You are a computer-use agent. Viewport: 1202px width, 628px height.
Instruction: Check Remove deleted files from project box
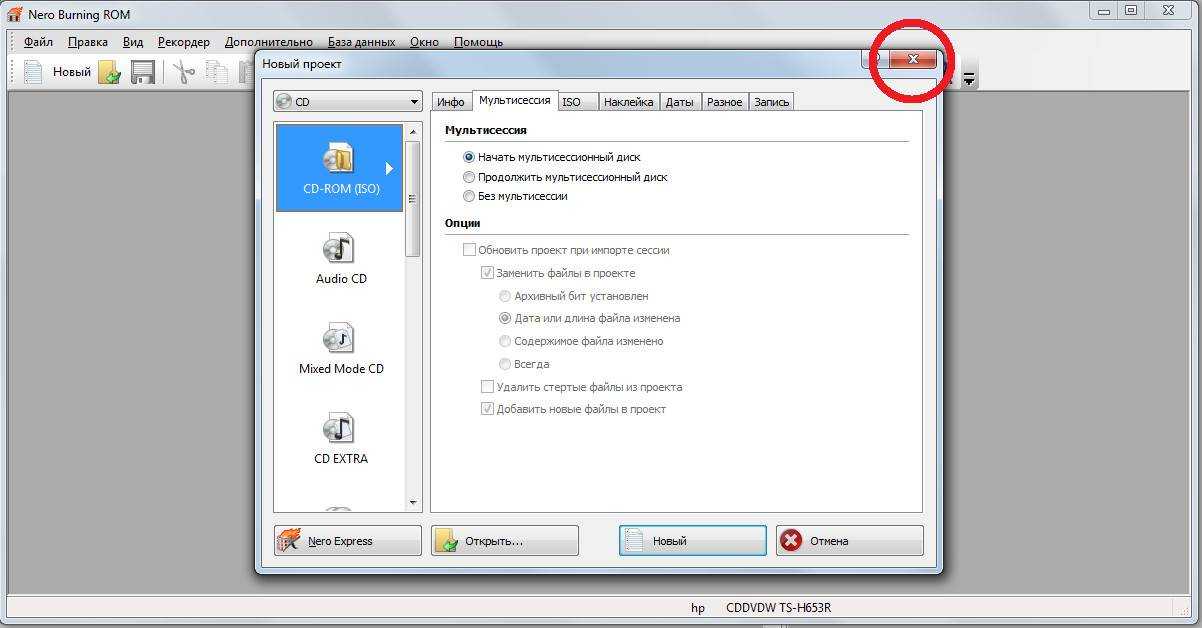(487, 387)
